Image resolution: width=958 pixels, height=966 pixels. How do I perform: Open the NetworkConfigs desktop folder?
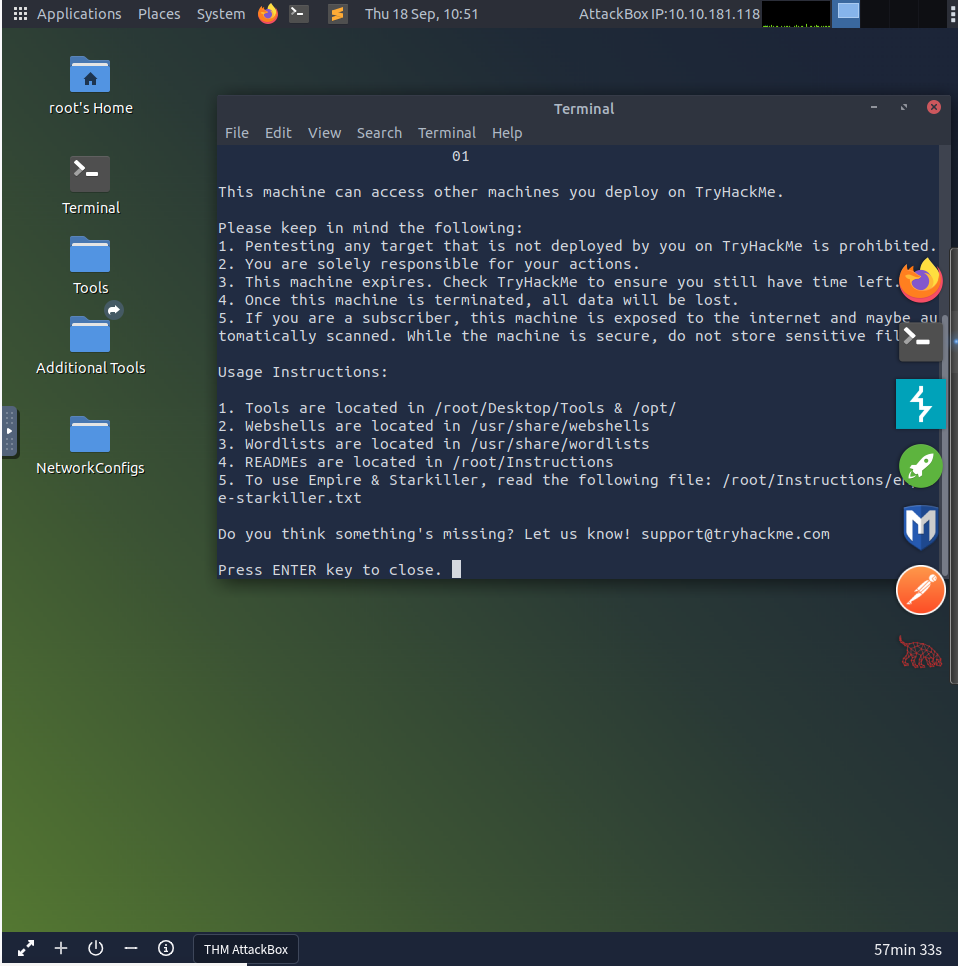click(91, 445)
